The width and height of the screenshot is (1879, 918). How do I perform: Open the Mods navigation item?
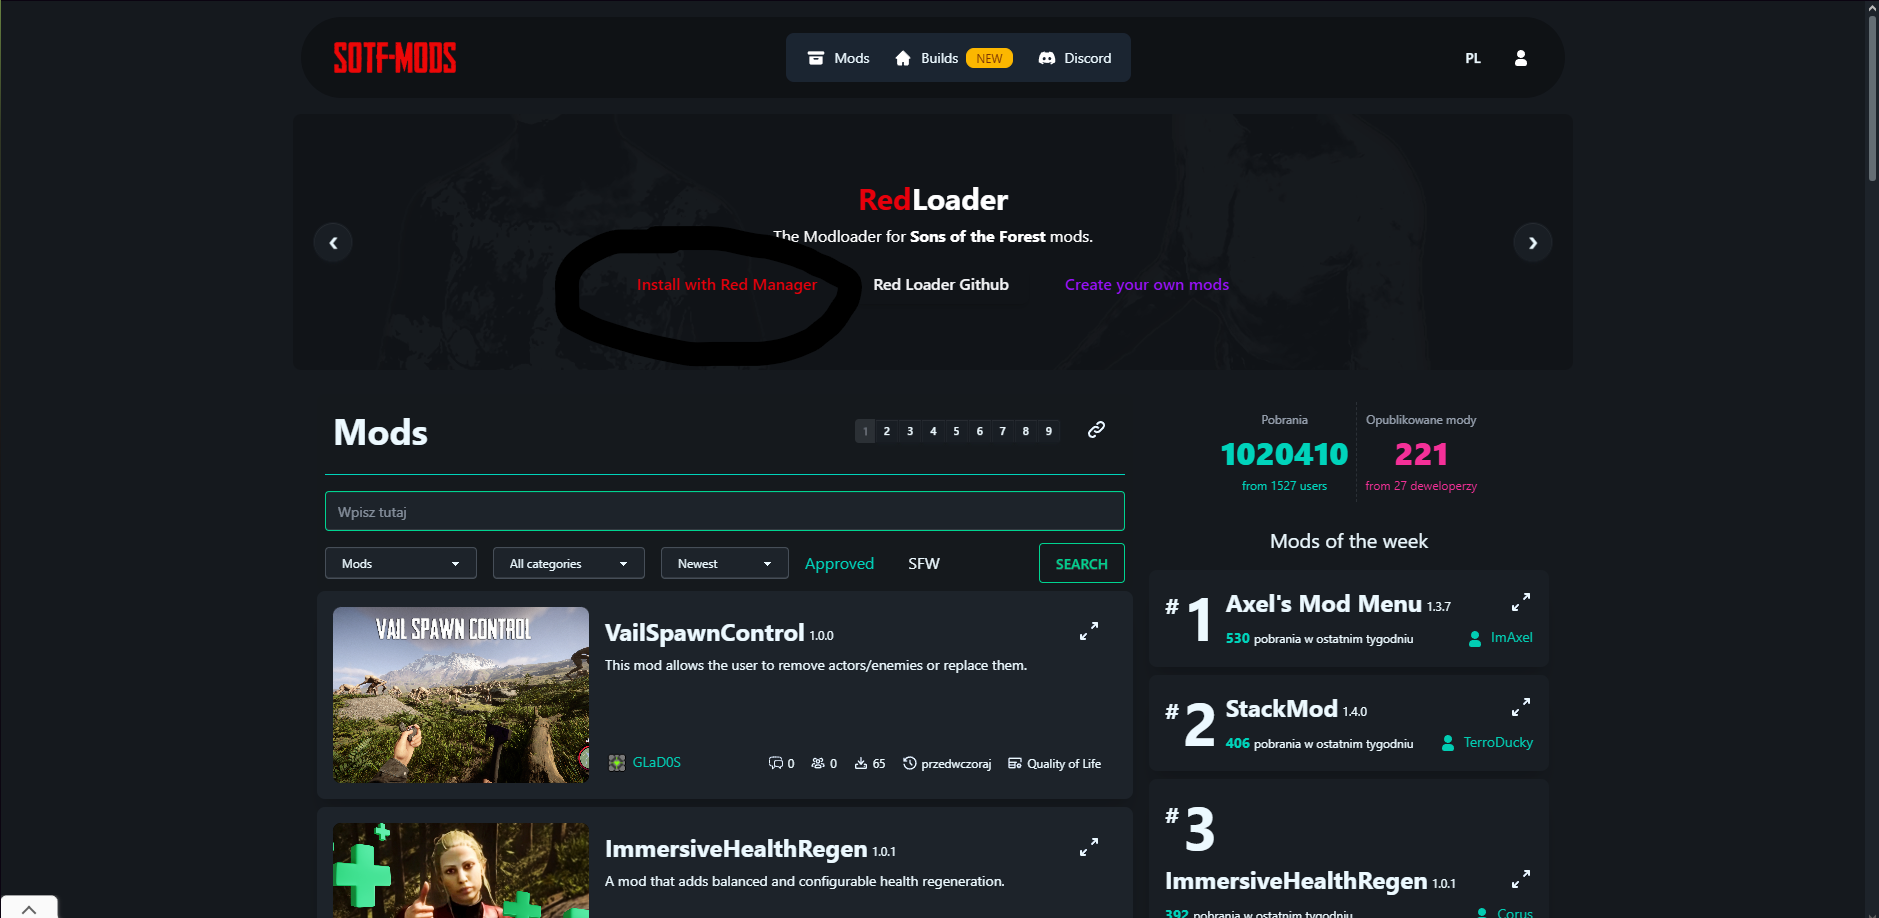click(839, 58)
